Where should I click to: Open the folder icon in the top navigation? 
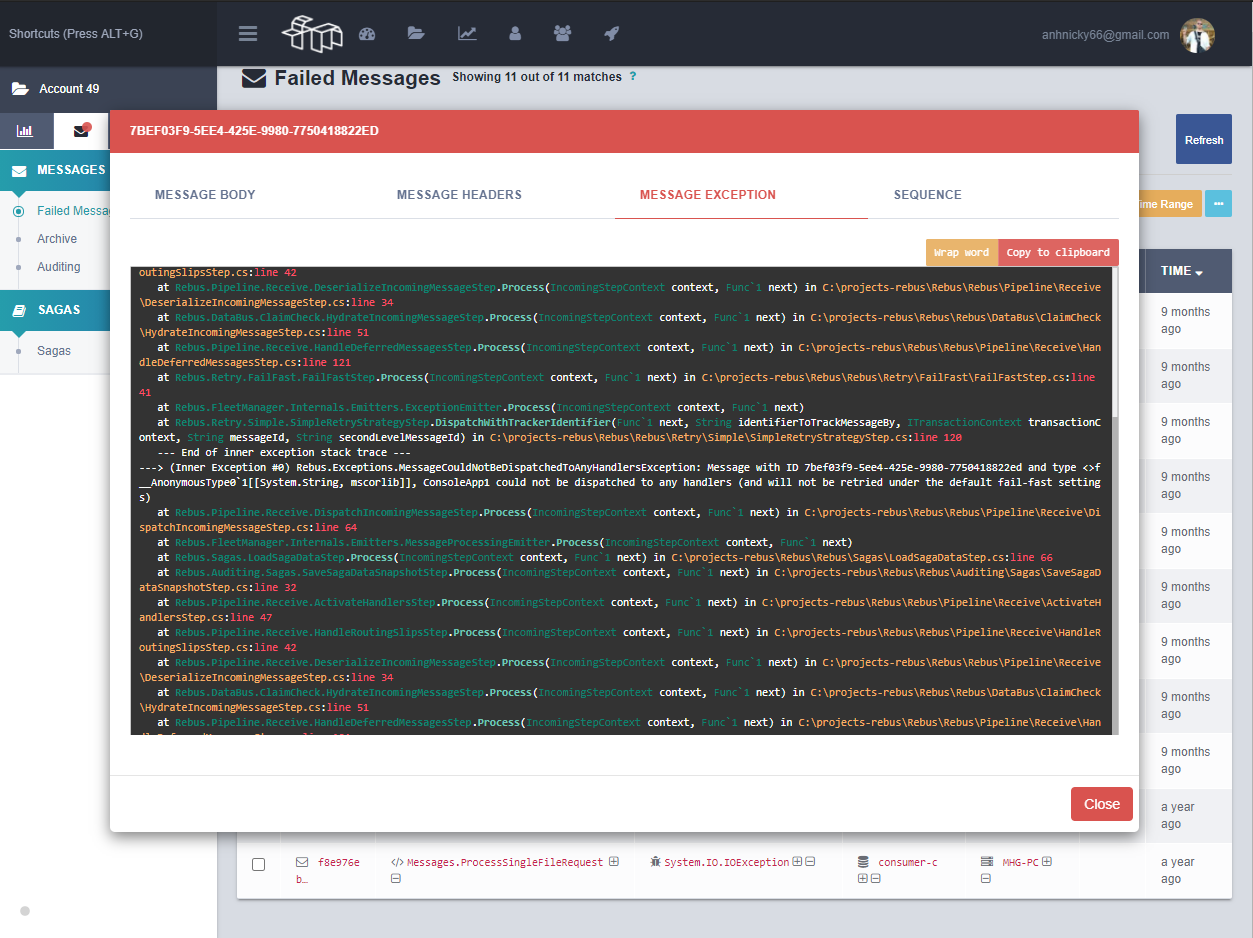pos(415,33)
